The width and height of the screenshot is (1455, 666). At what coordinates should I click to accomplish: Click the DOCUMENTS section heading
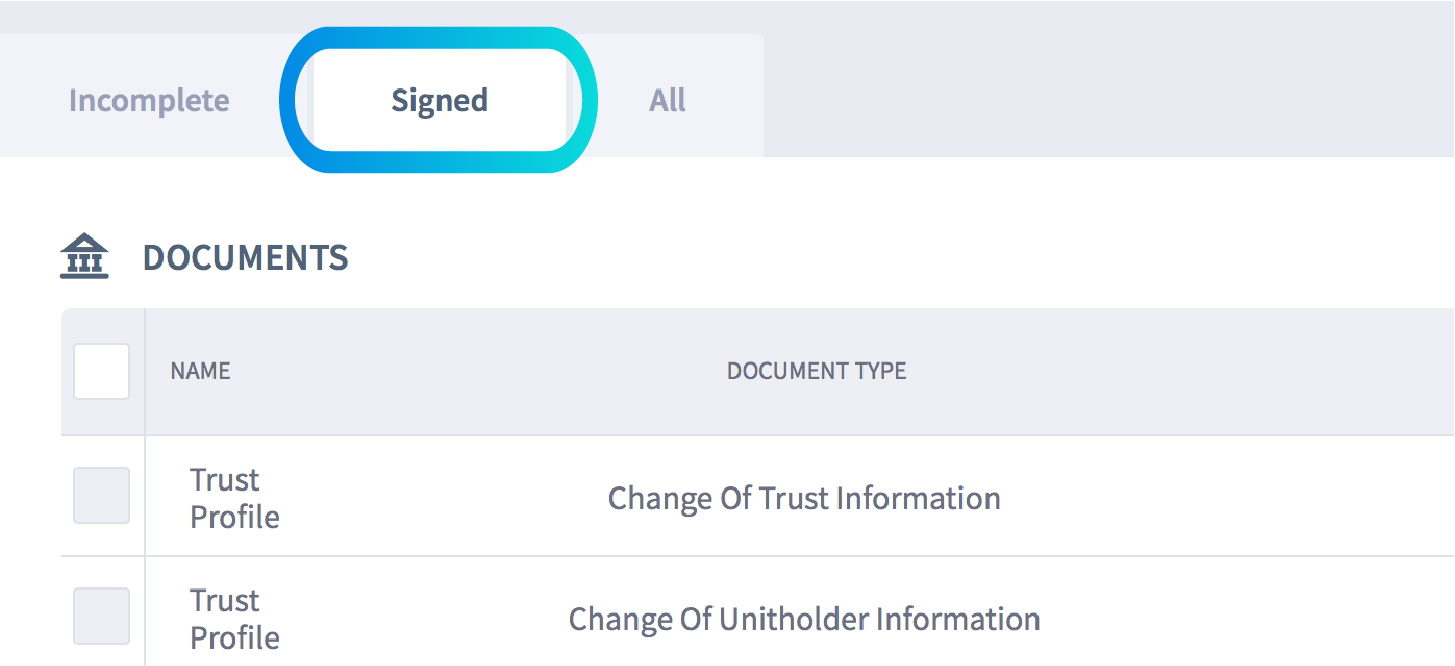[245, 258]
